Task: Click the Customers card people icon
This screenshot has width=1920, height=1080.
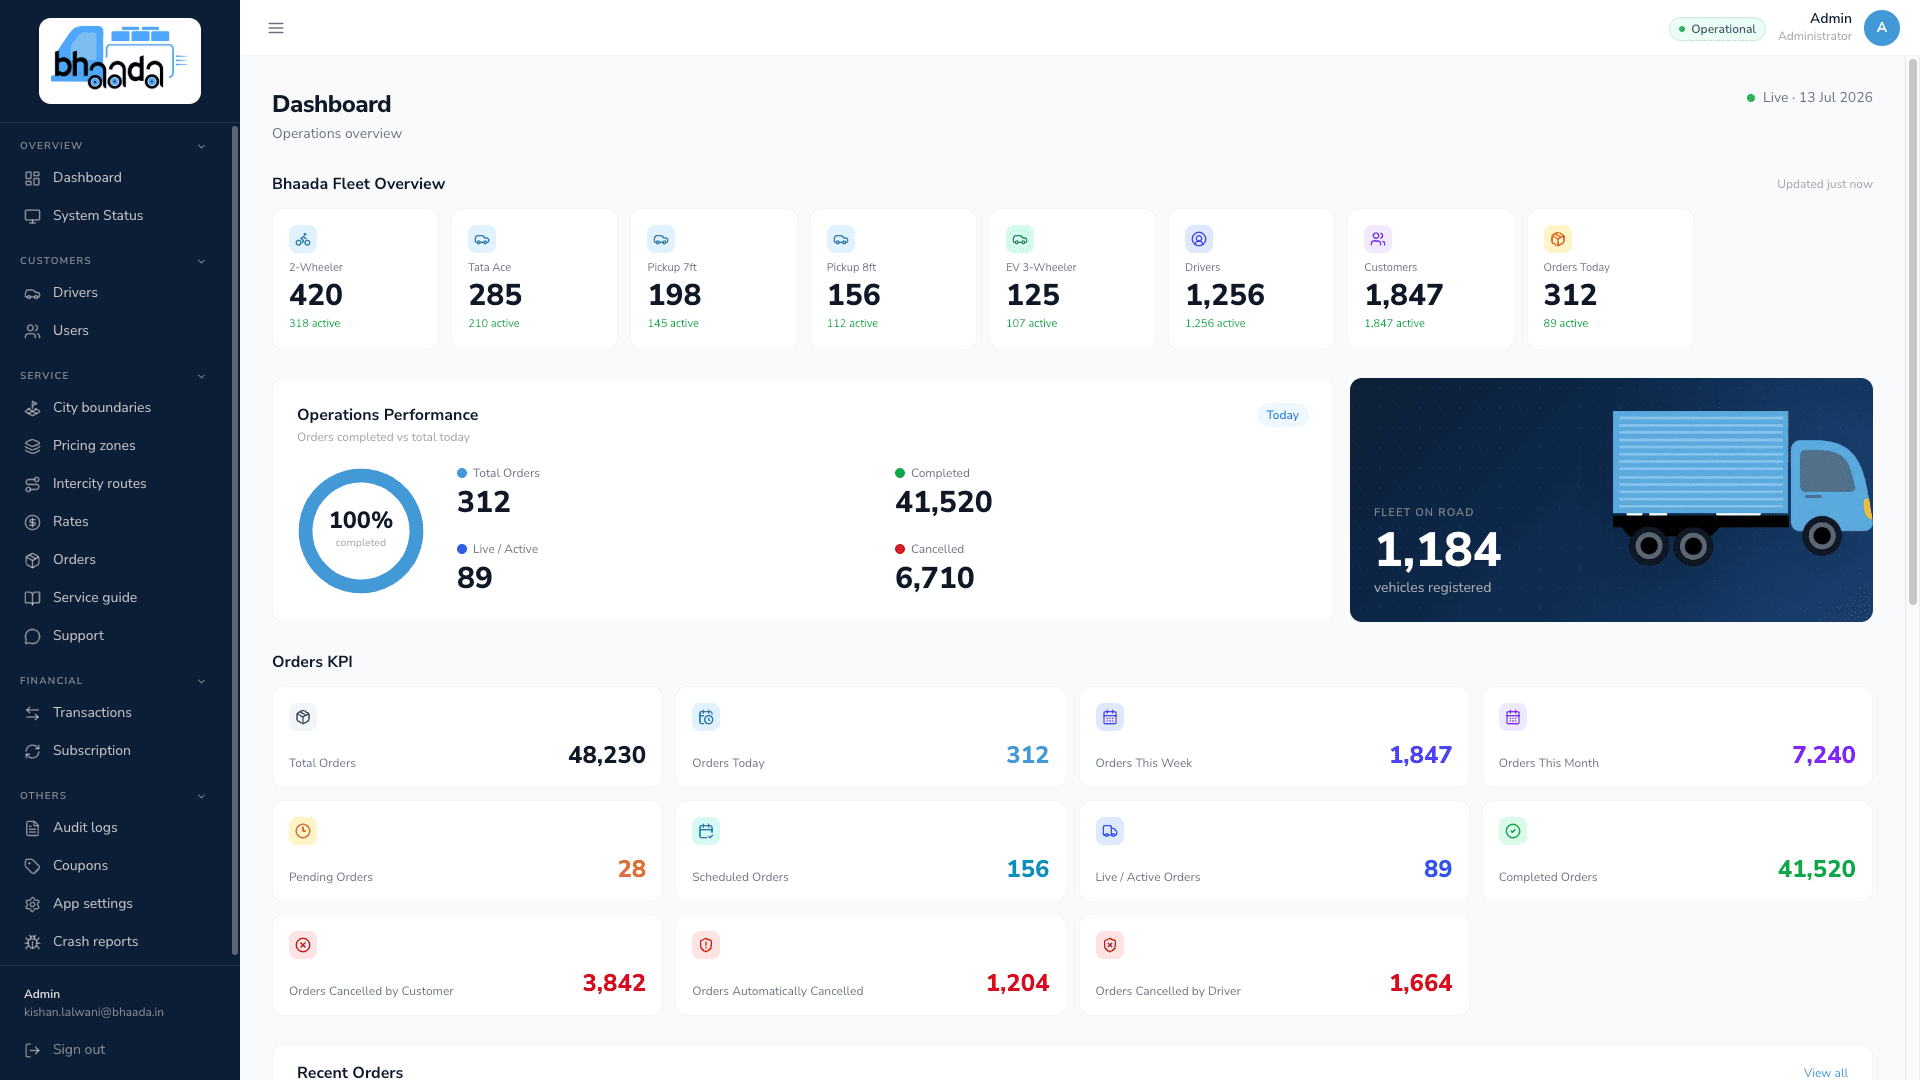Action: pos(1378,239)
